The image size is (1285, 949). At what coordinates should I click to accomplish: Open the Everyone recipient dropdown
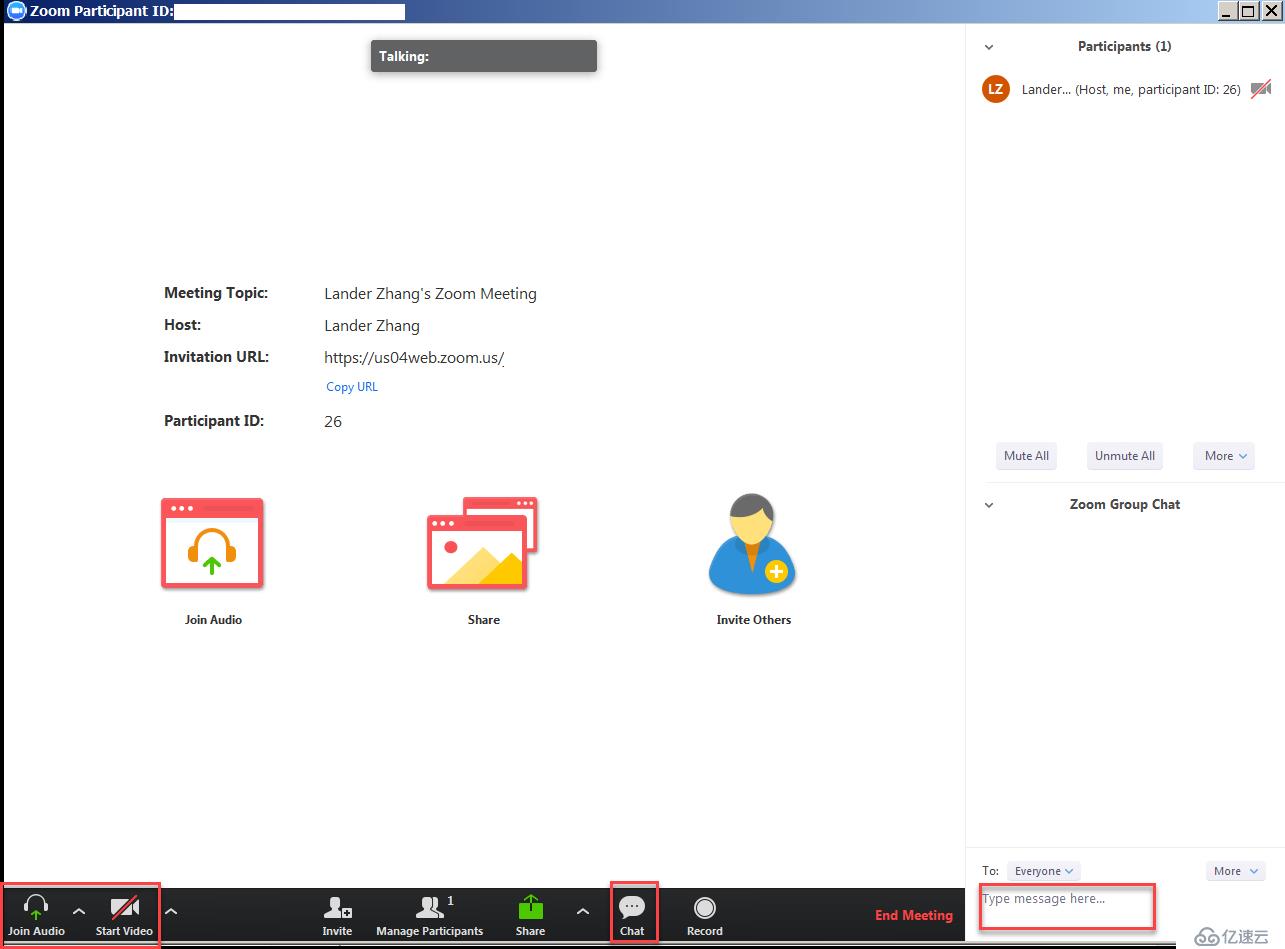tap(1044, 871)
